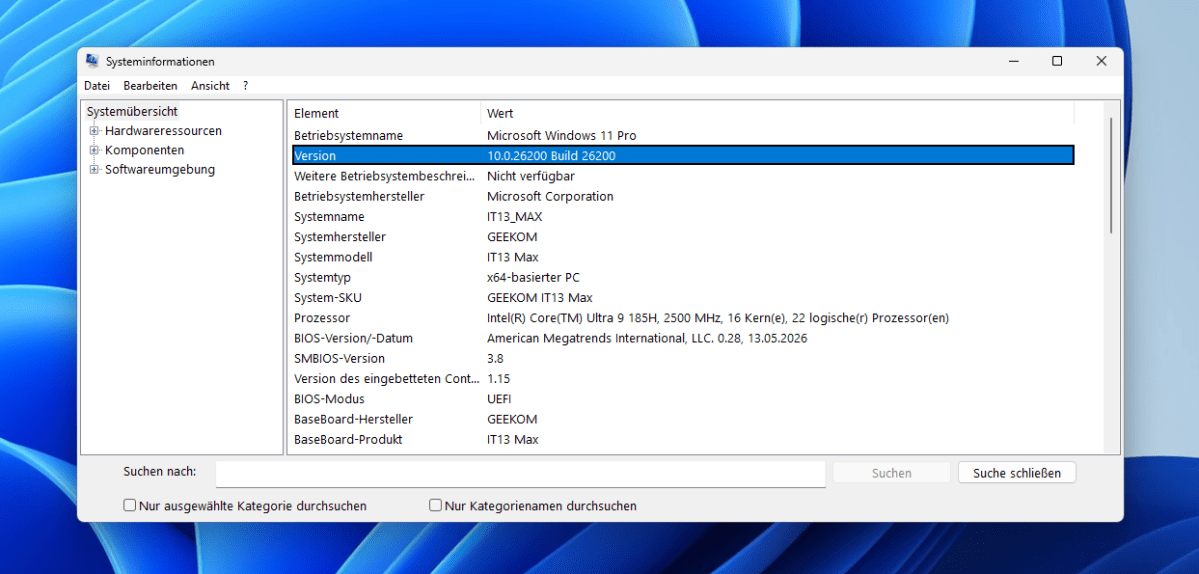Select the Systemtyp row

click(683, 277)
